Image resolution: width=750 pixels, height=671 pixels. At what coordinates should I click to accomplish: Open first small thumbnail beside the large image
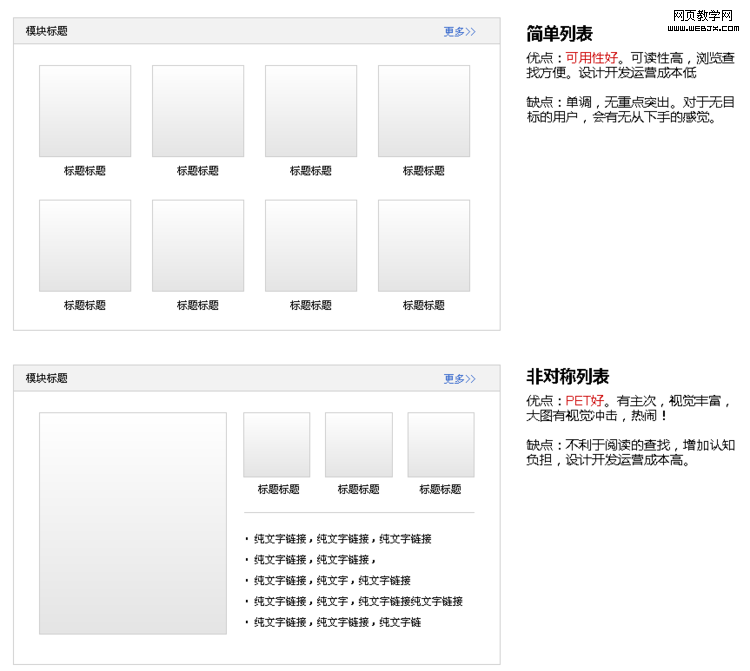(x=277, y=445)
